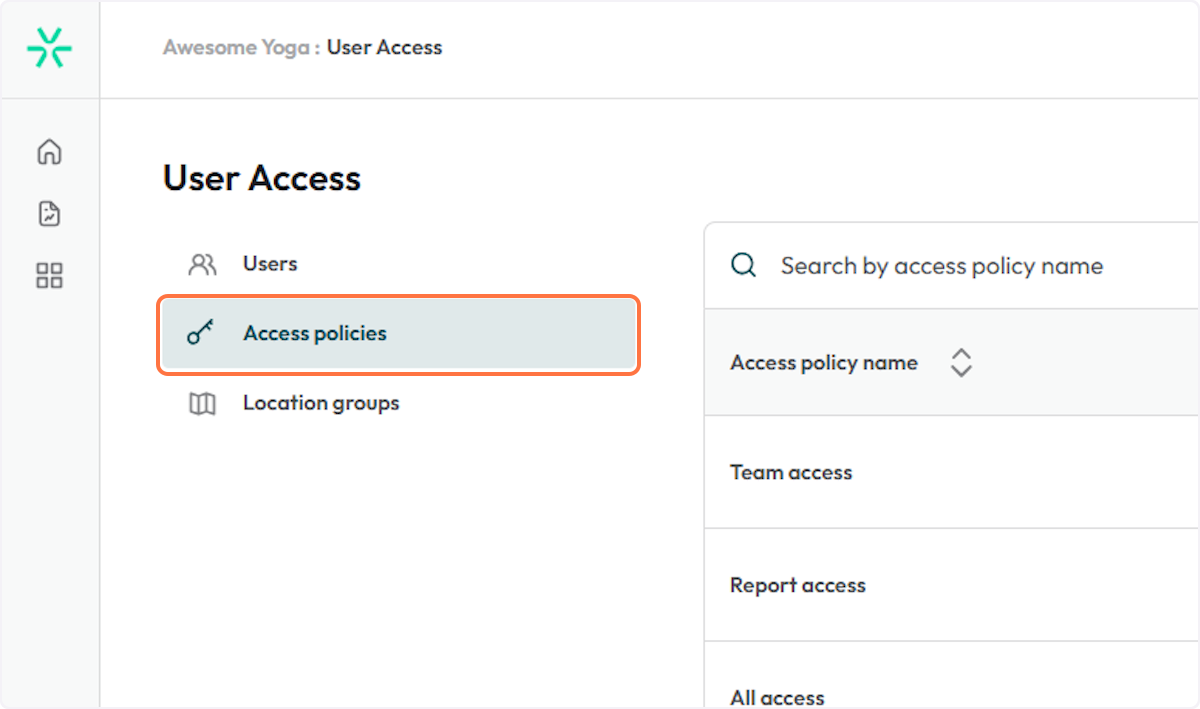Select the Reports document icon in the sidebar
This screenshot has width=1200, height=709.
pos(47,213)
